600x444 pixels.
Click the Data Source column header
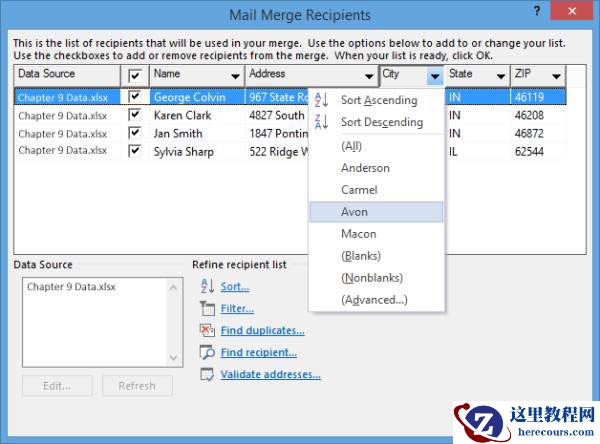[67, 75]
